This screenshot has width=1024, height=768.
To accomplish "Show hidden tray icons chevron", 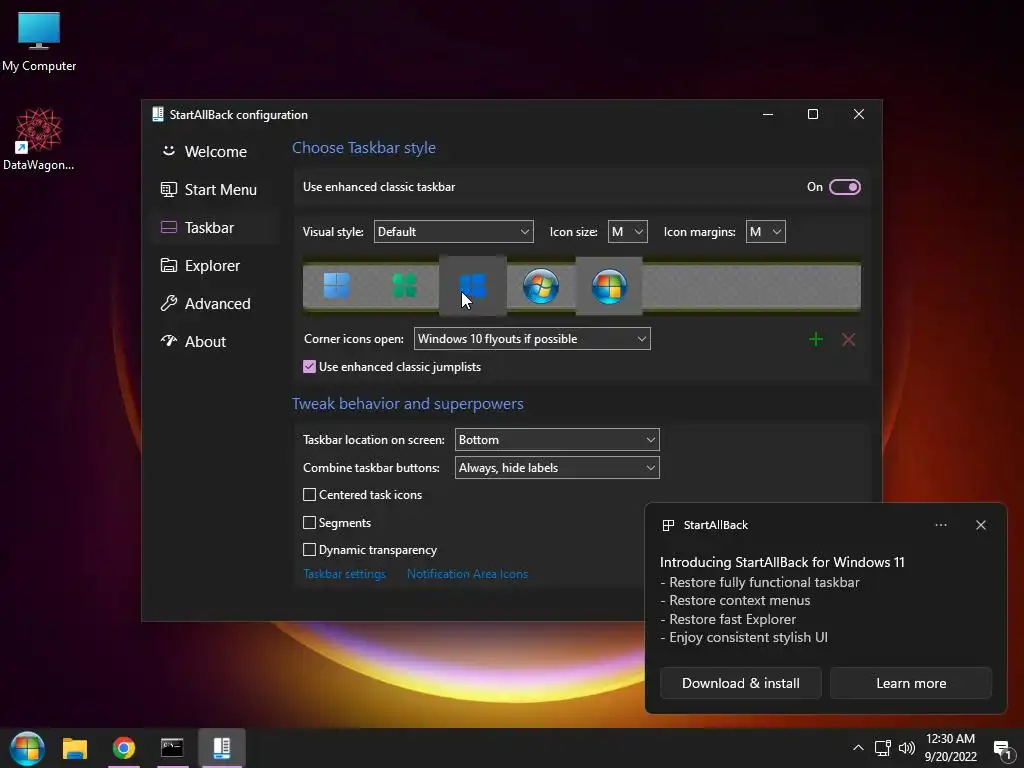I will pos(858,748).
